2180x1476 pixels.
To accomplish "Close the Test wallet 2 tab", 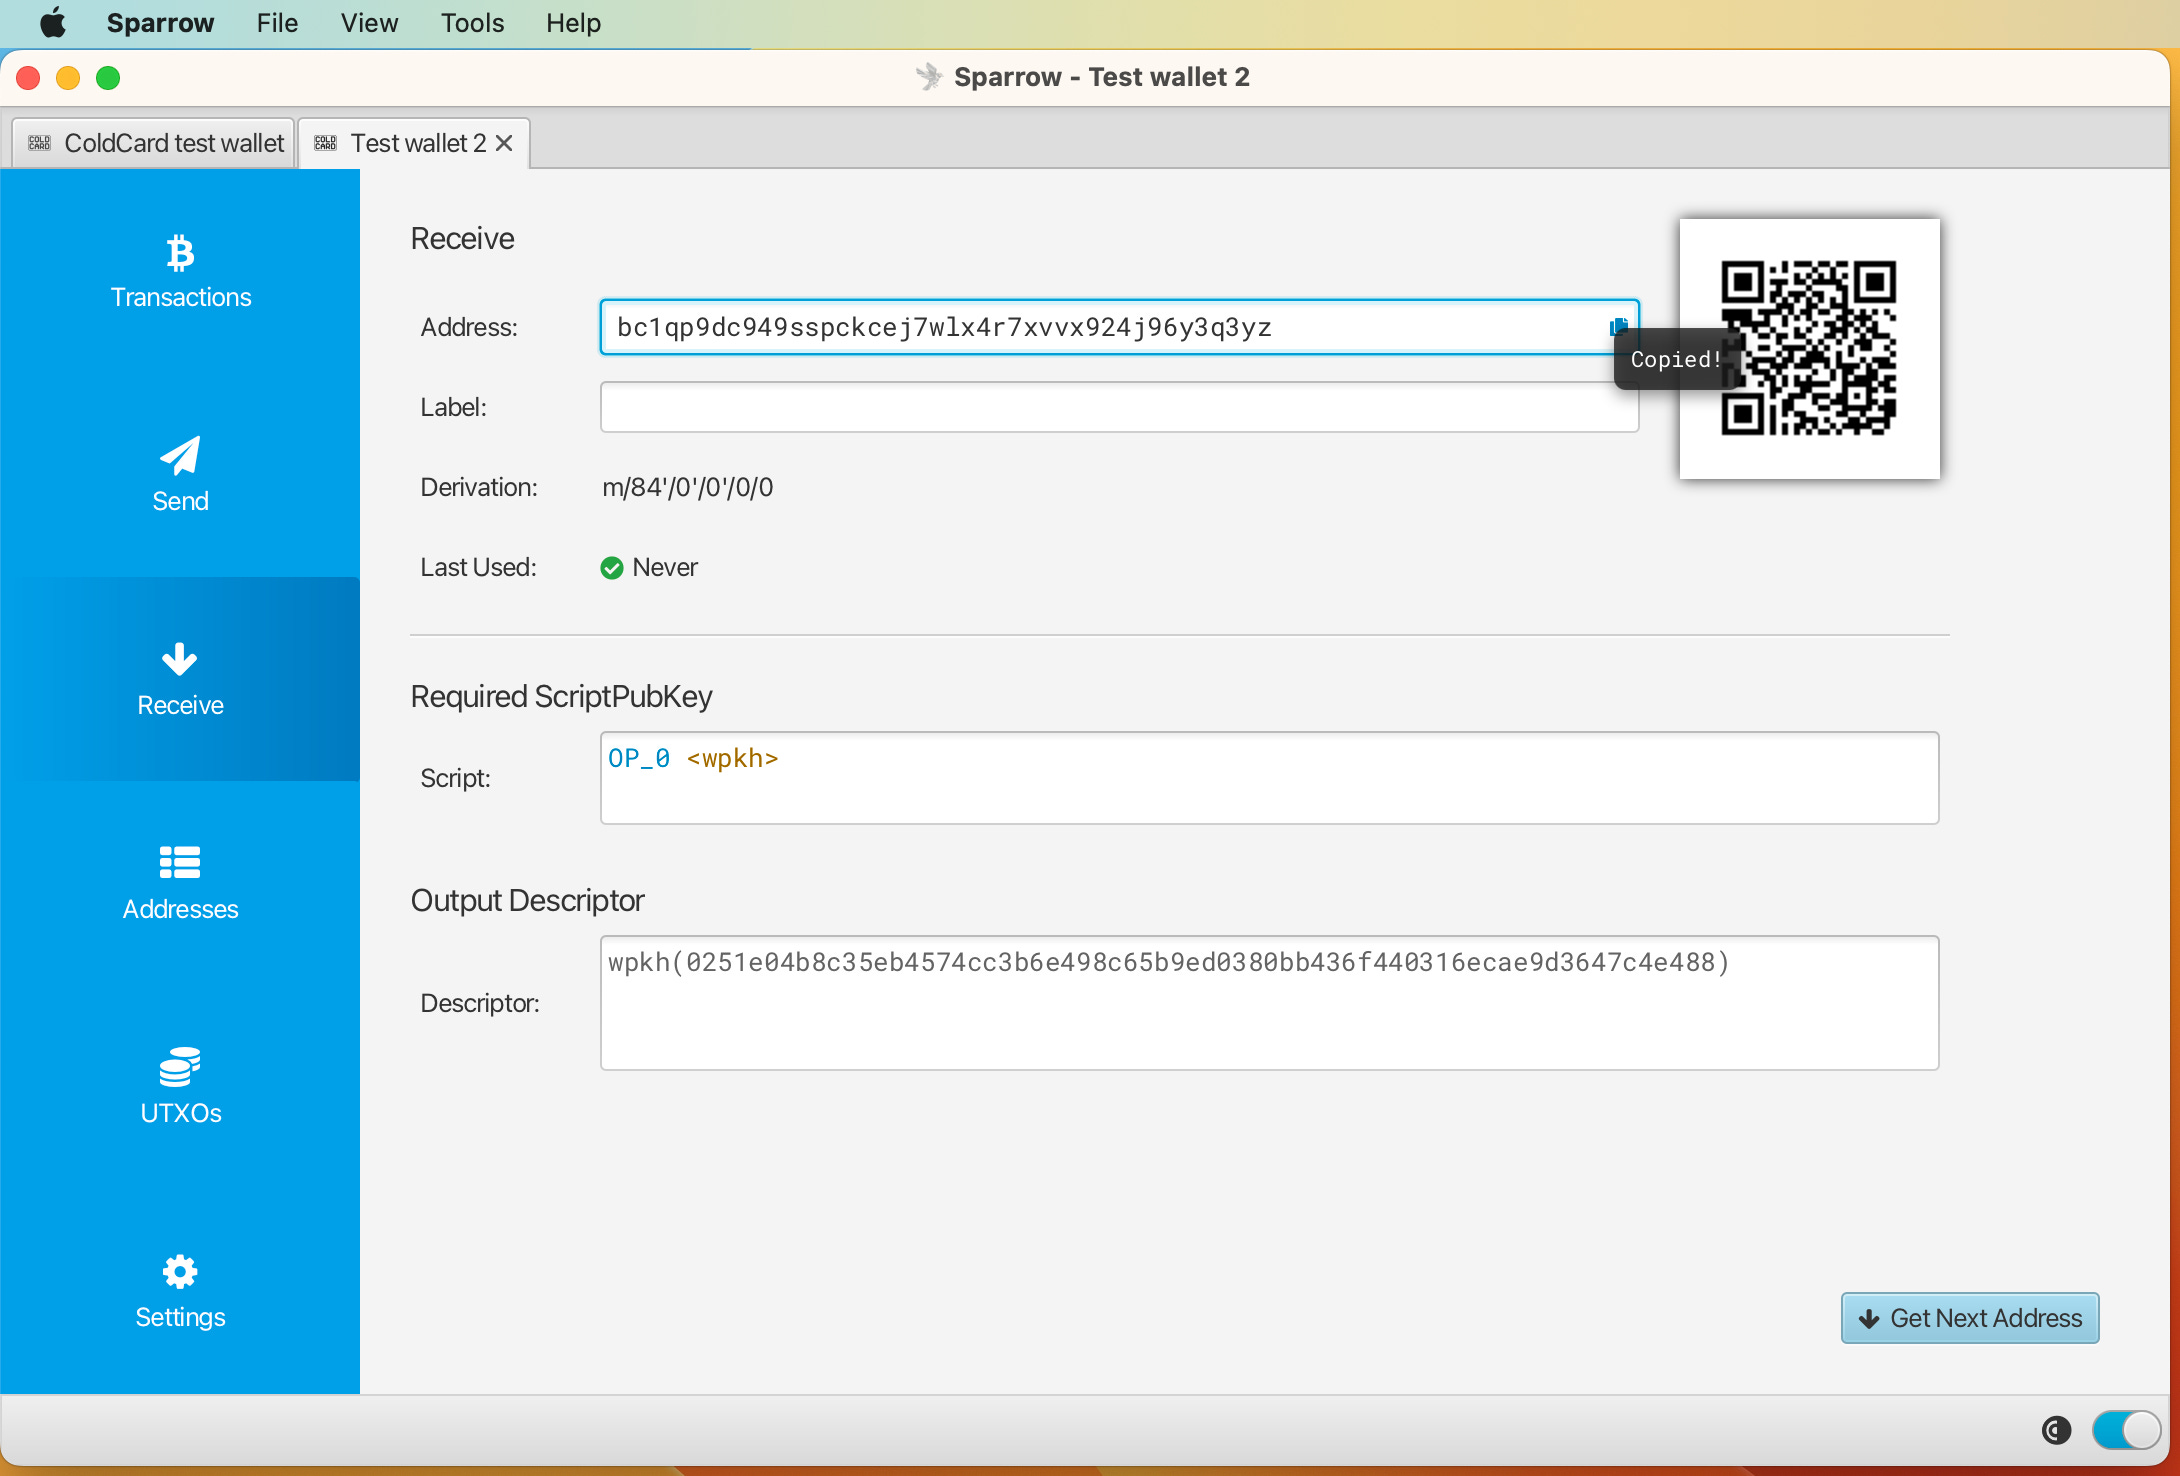I will click(504, 143).
